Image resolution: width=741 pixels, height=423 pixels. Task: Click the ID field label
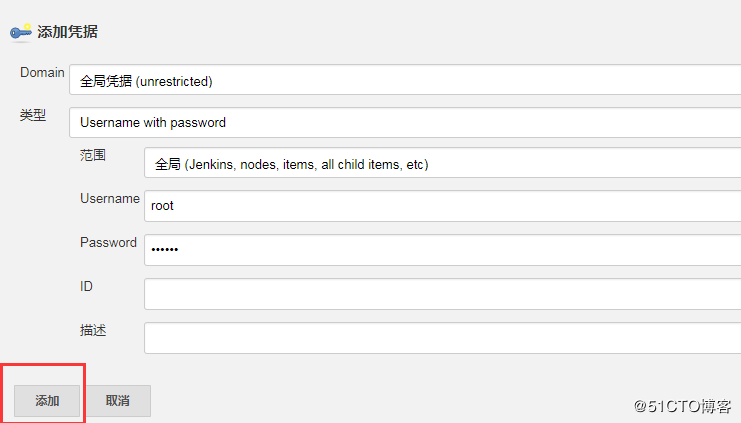click(87, 286)
